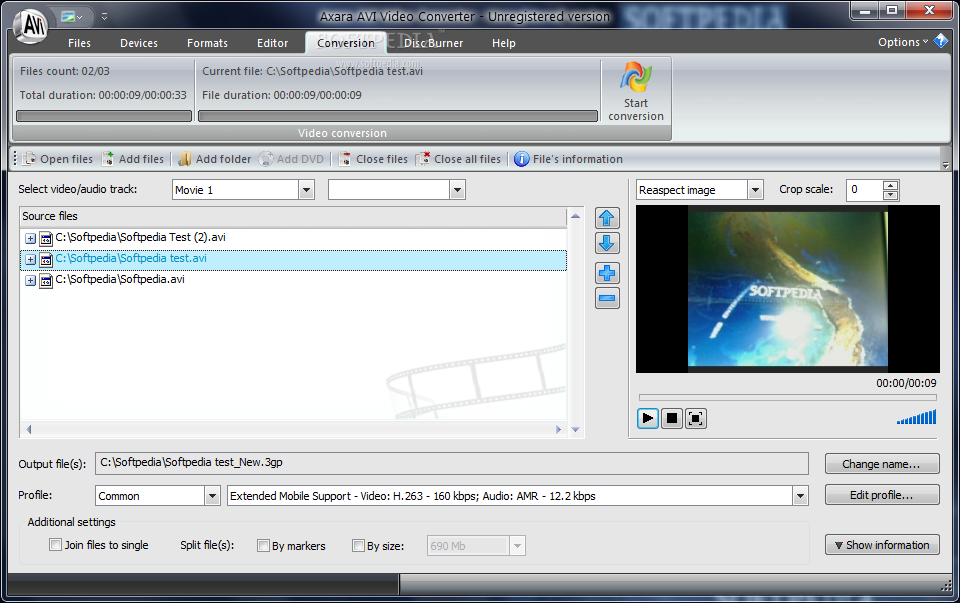Click file icon of Softpedia.avi
The image size is (960, 603).
pos(46,280)
